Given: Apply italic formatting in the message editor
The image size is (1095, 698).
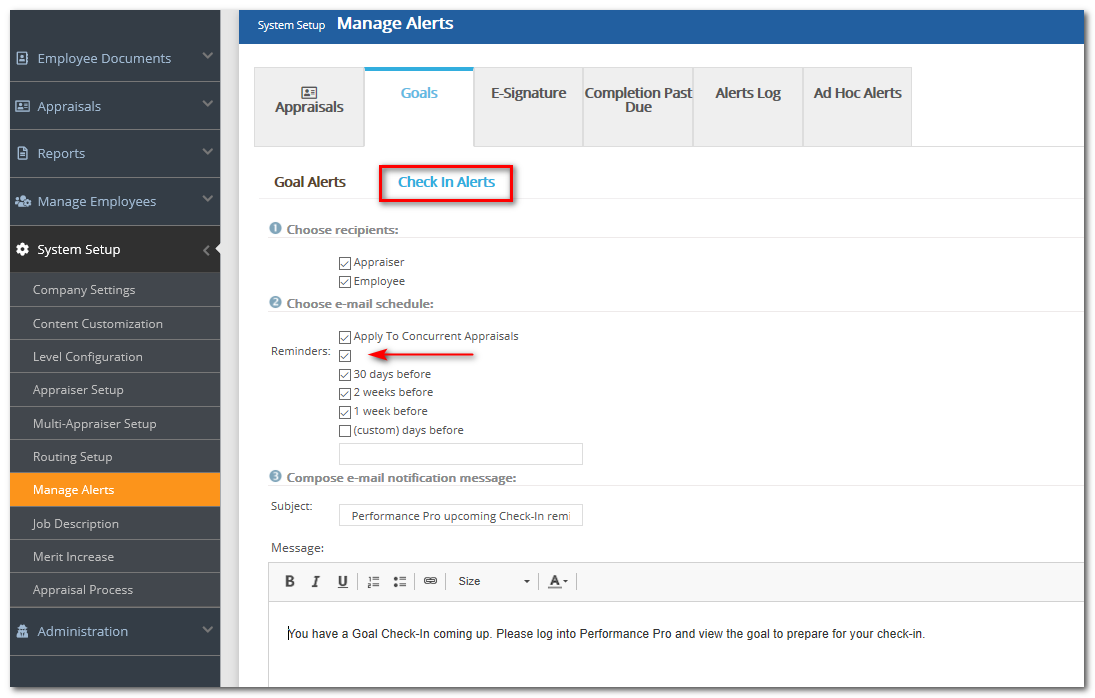Looking at the screenshot, I should tap(315, 581).
